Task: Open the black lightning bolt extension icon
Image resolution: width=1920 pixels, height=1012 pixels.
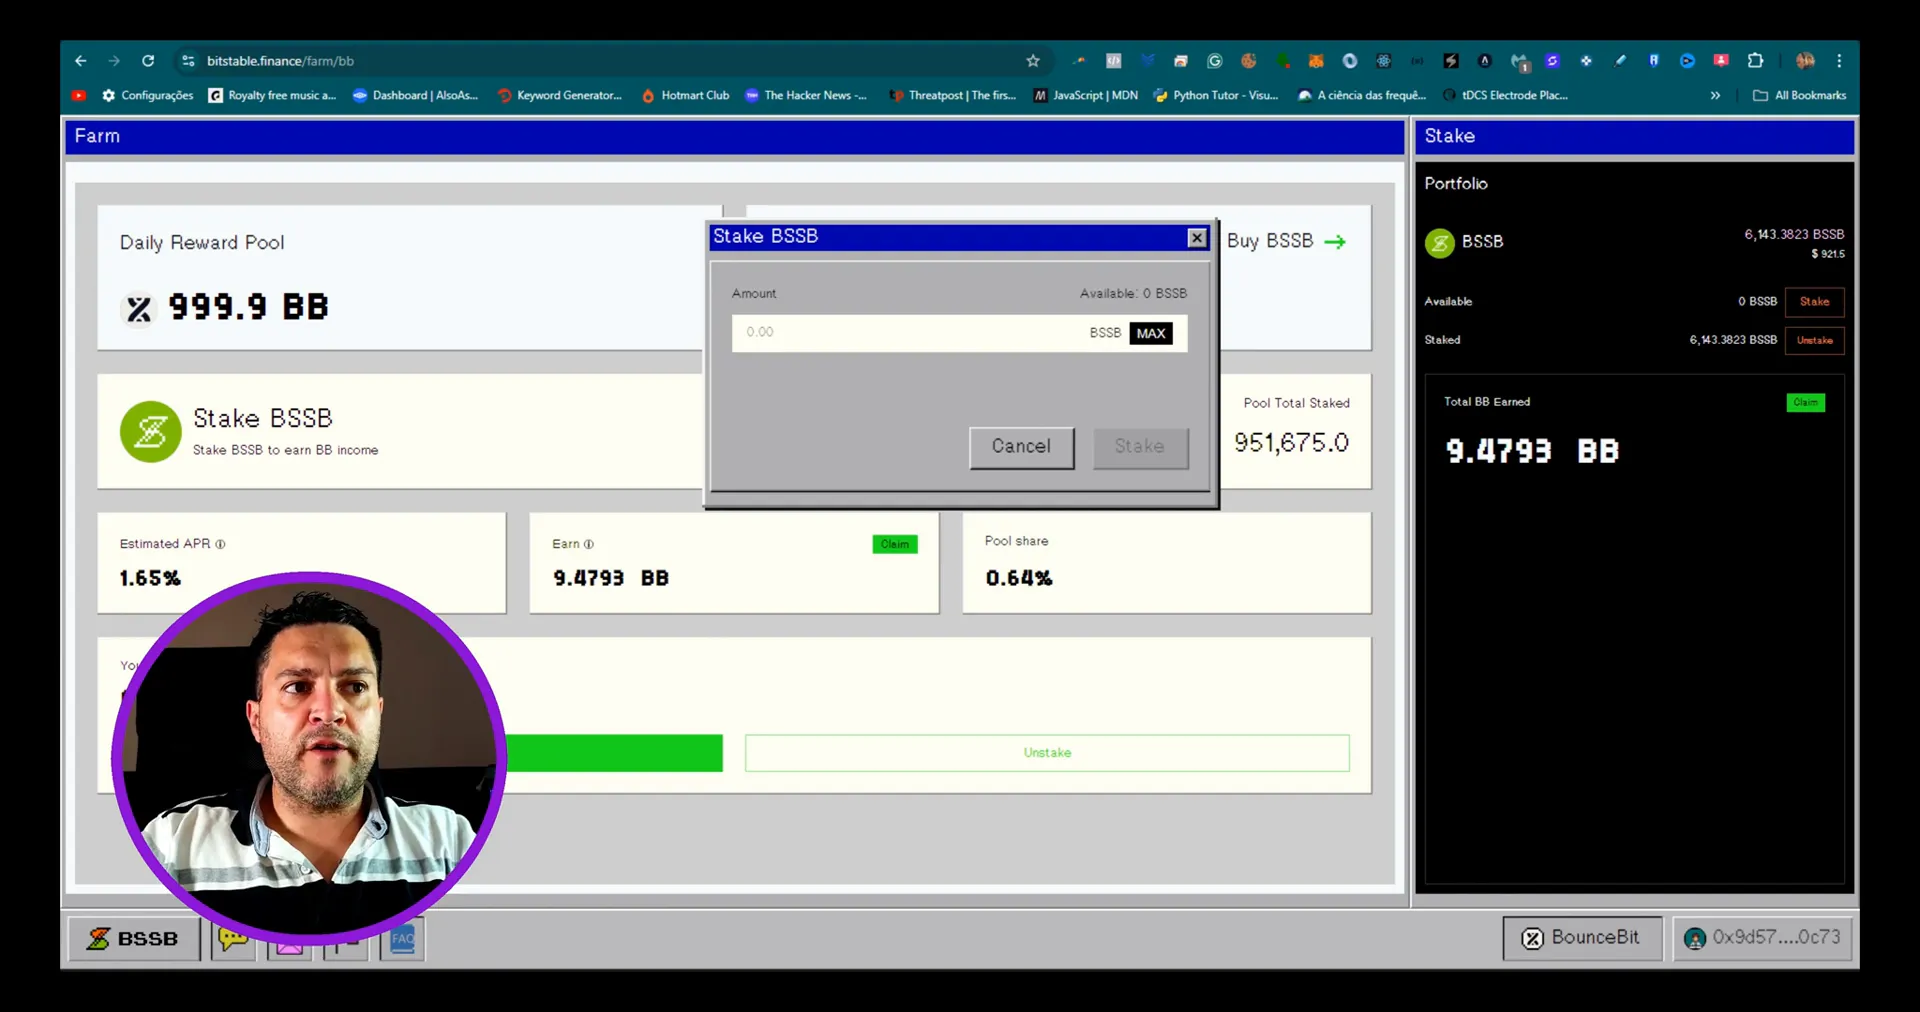Action: [x=1450, y=61]
